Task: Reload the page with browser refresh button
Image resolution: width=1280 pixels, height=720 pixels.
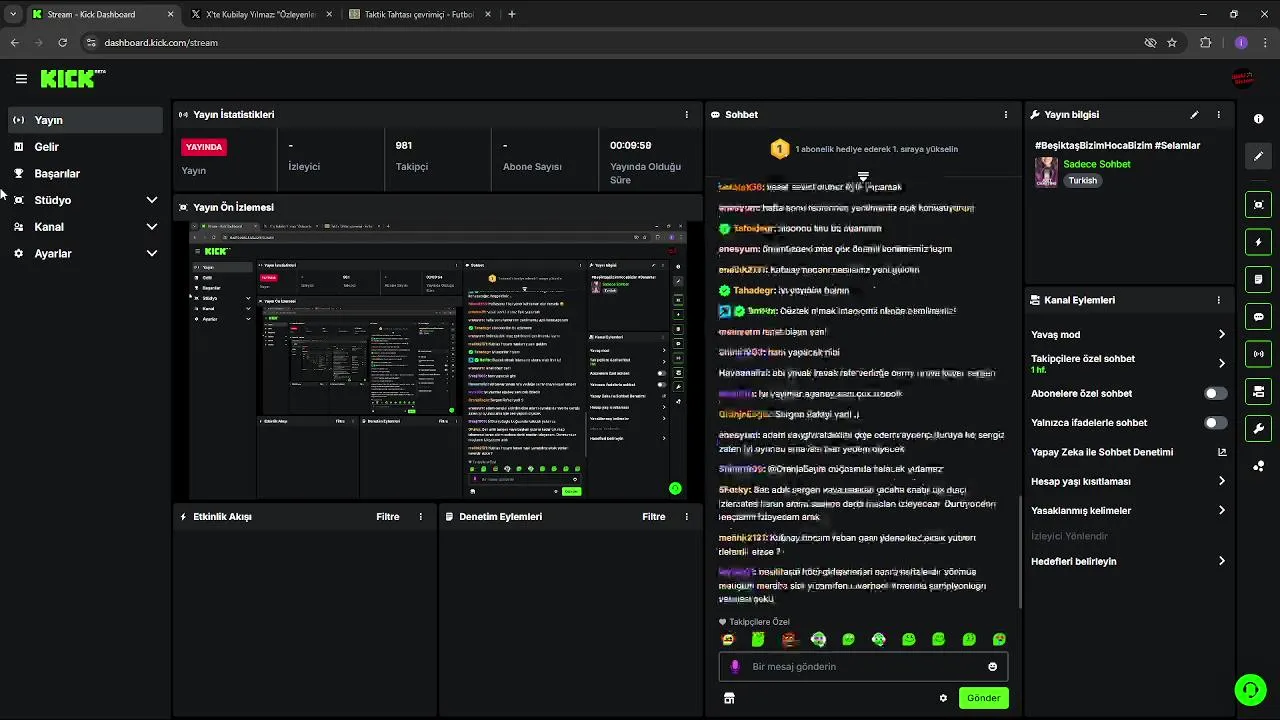Action: tap(62, 43)
